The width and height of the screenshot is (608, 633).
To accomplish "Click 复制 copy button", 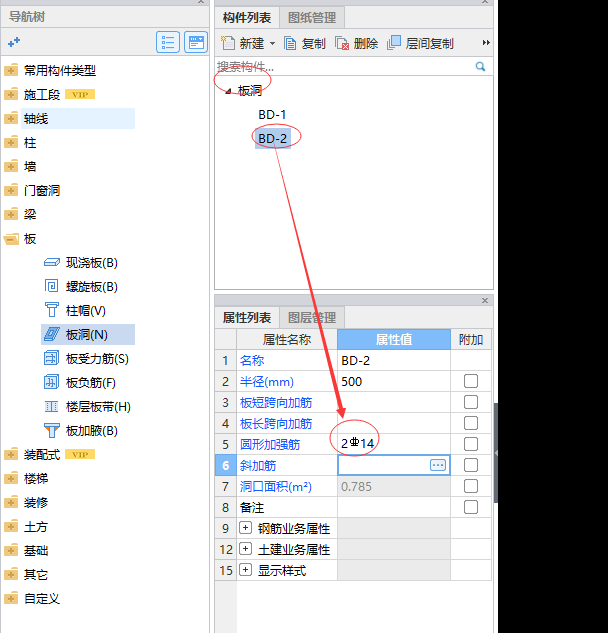I will [x=305, y=43].
